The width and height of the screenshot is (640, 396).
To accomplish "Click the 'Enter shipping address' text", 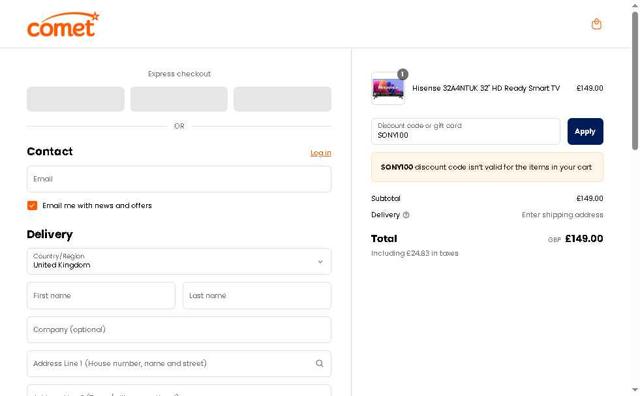I will [x=562, y=215].
